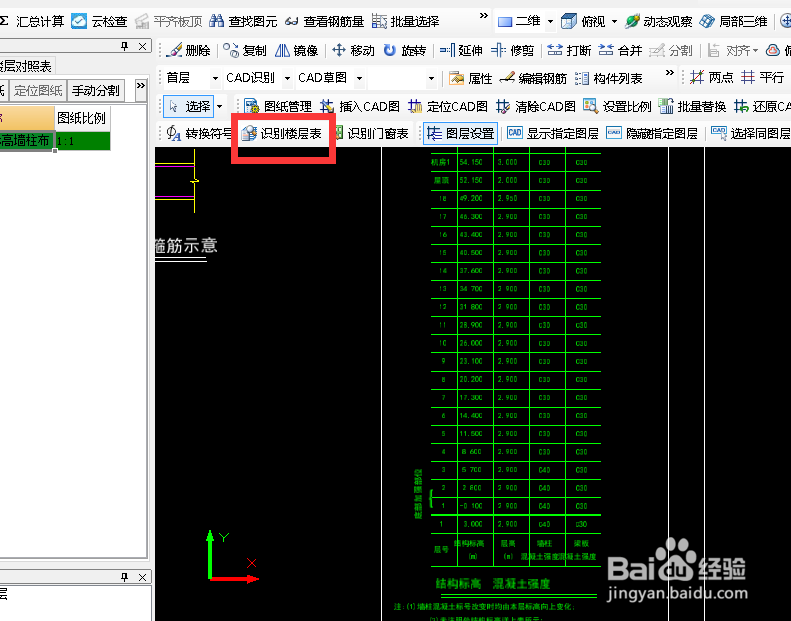Click 清除CAD图 clear CAD drawing
Screen dimensions: 791x621
pos(536,106)
